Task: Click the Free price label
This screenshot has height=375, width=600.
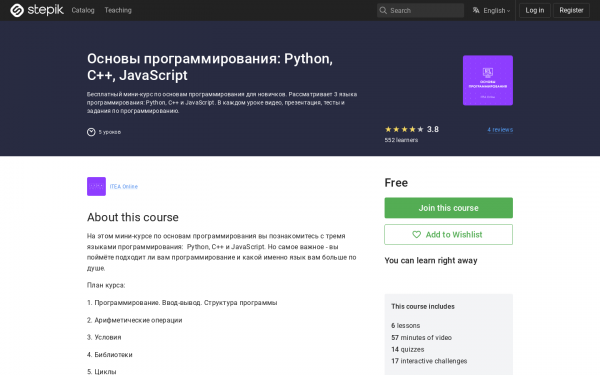Action: pos(396,183)
